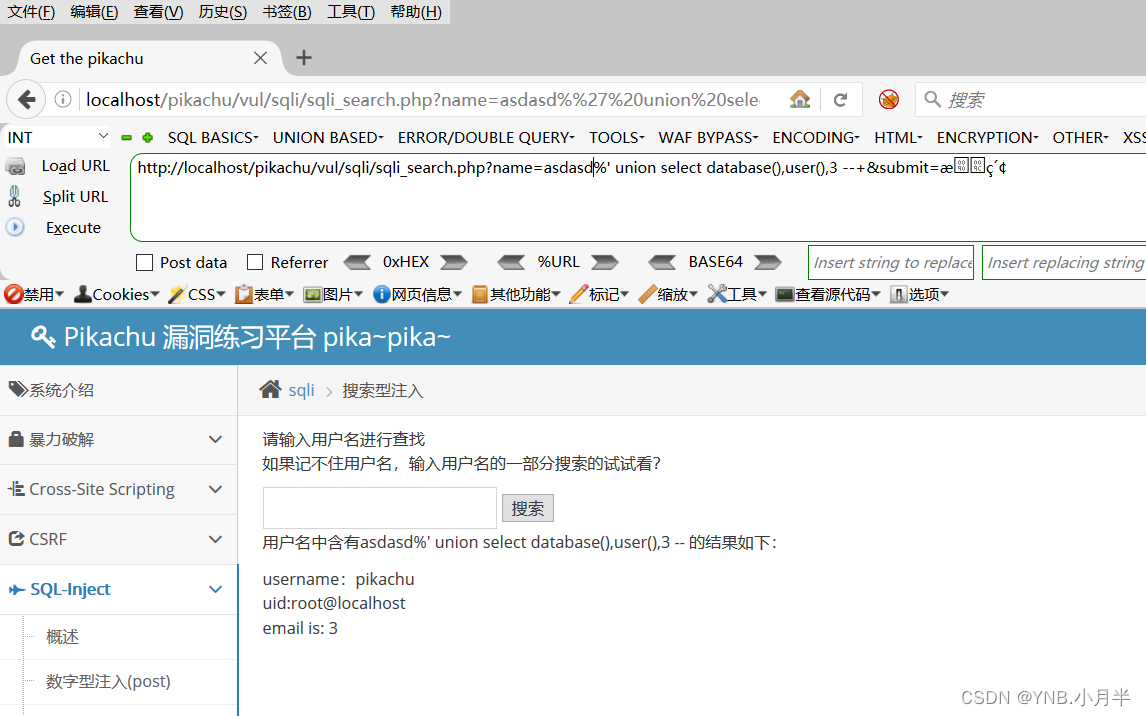The image size is (1146, 716).
Task: Open the Cookies toolbar menu
Action: (117, 294)
